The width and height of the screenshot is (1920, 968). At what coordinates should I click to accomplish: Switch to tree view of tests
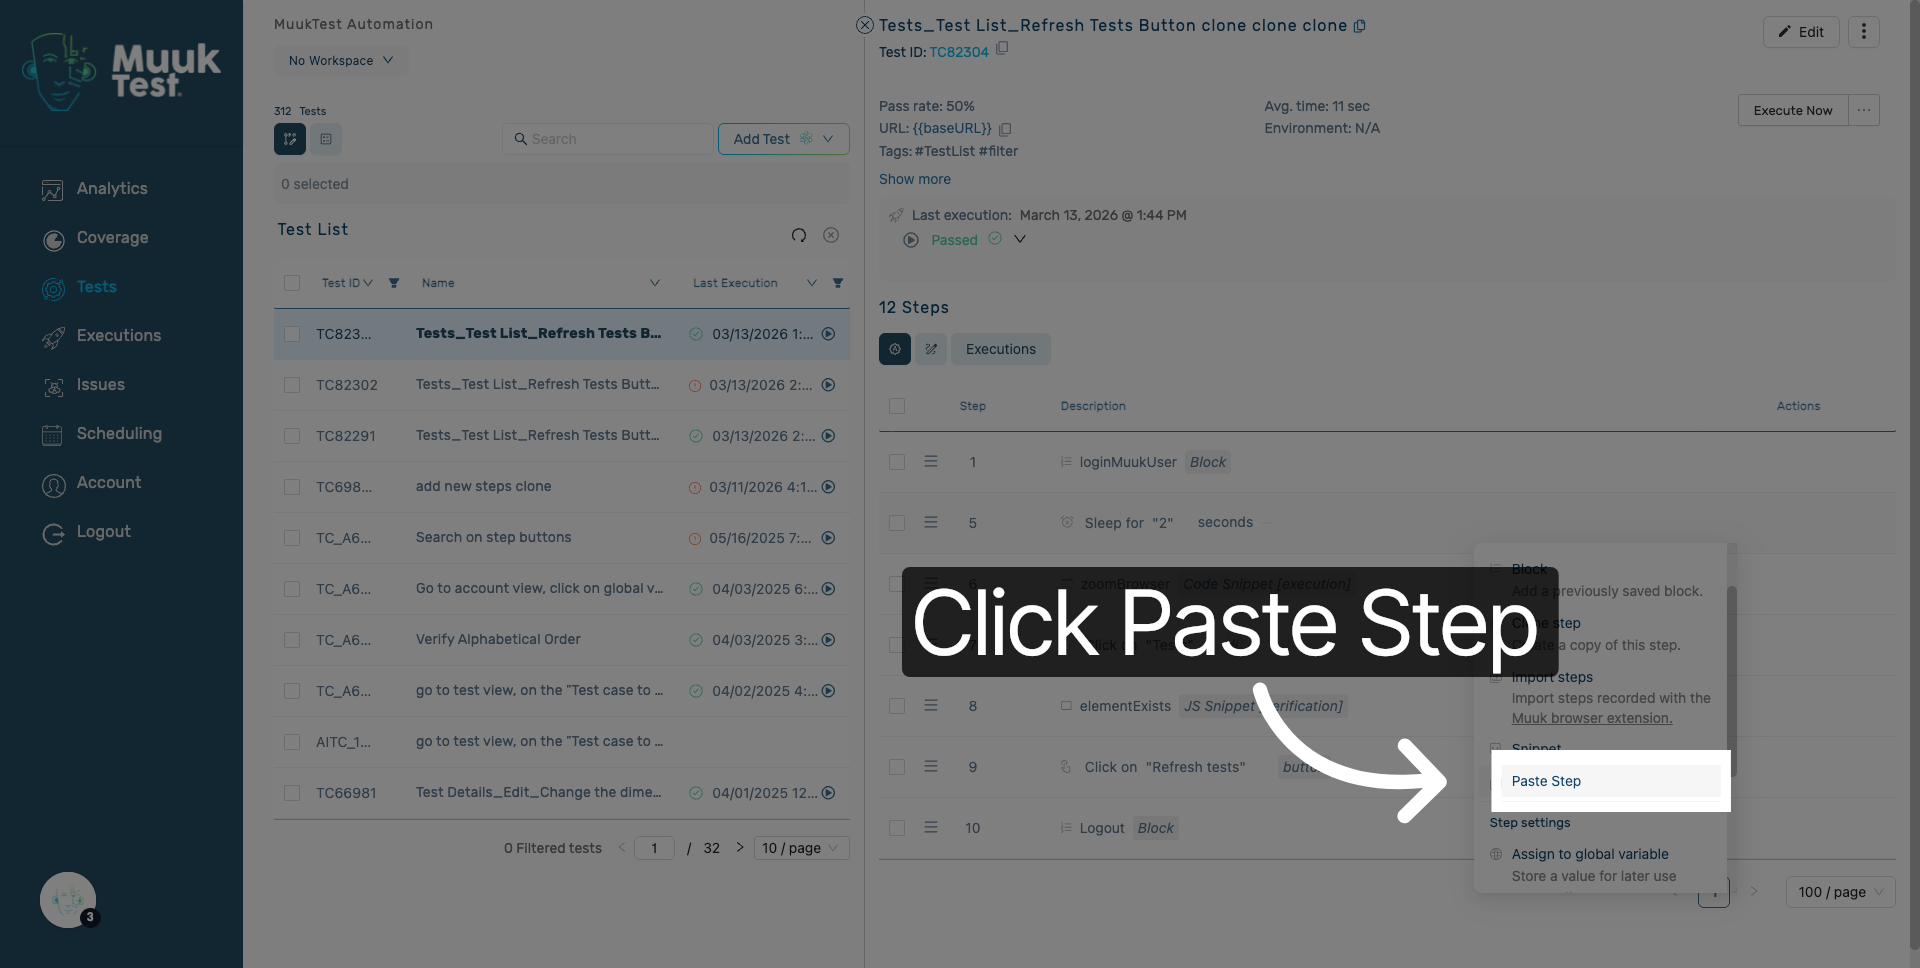tap(290, 139)
